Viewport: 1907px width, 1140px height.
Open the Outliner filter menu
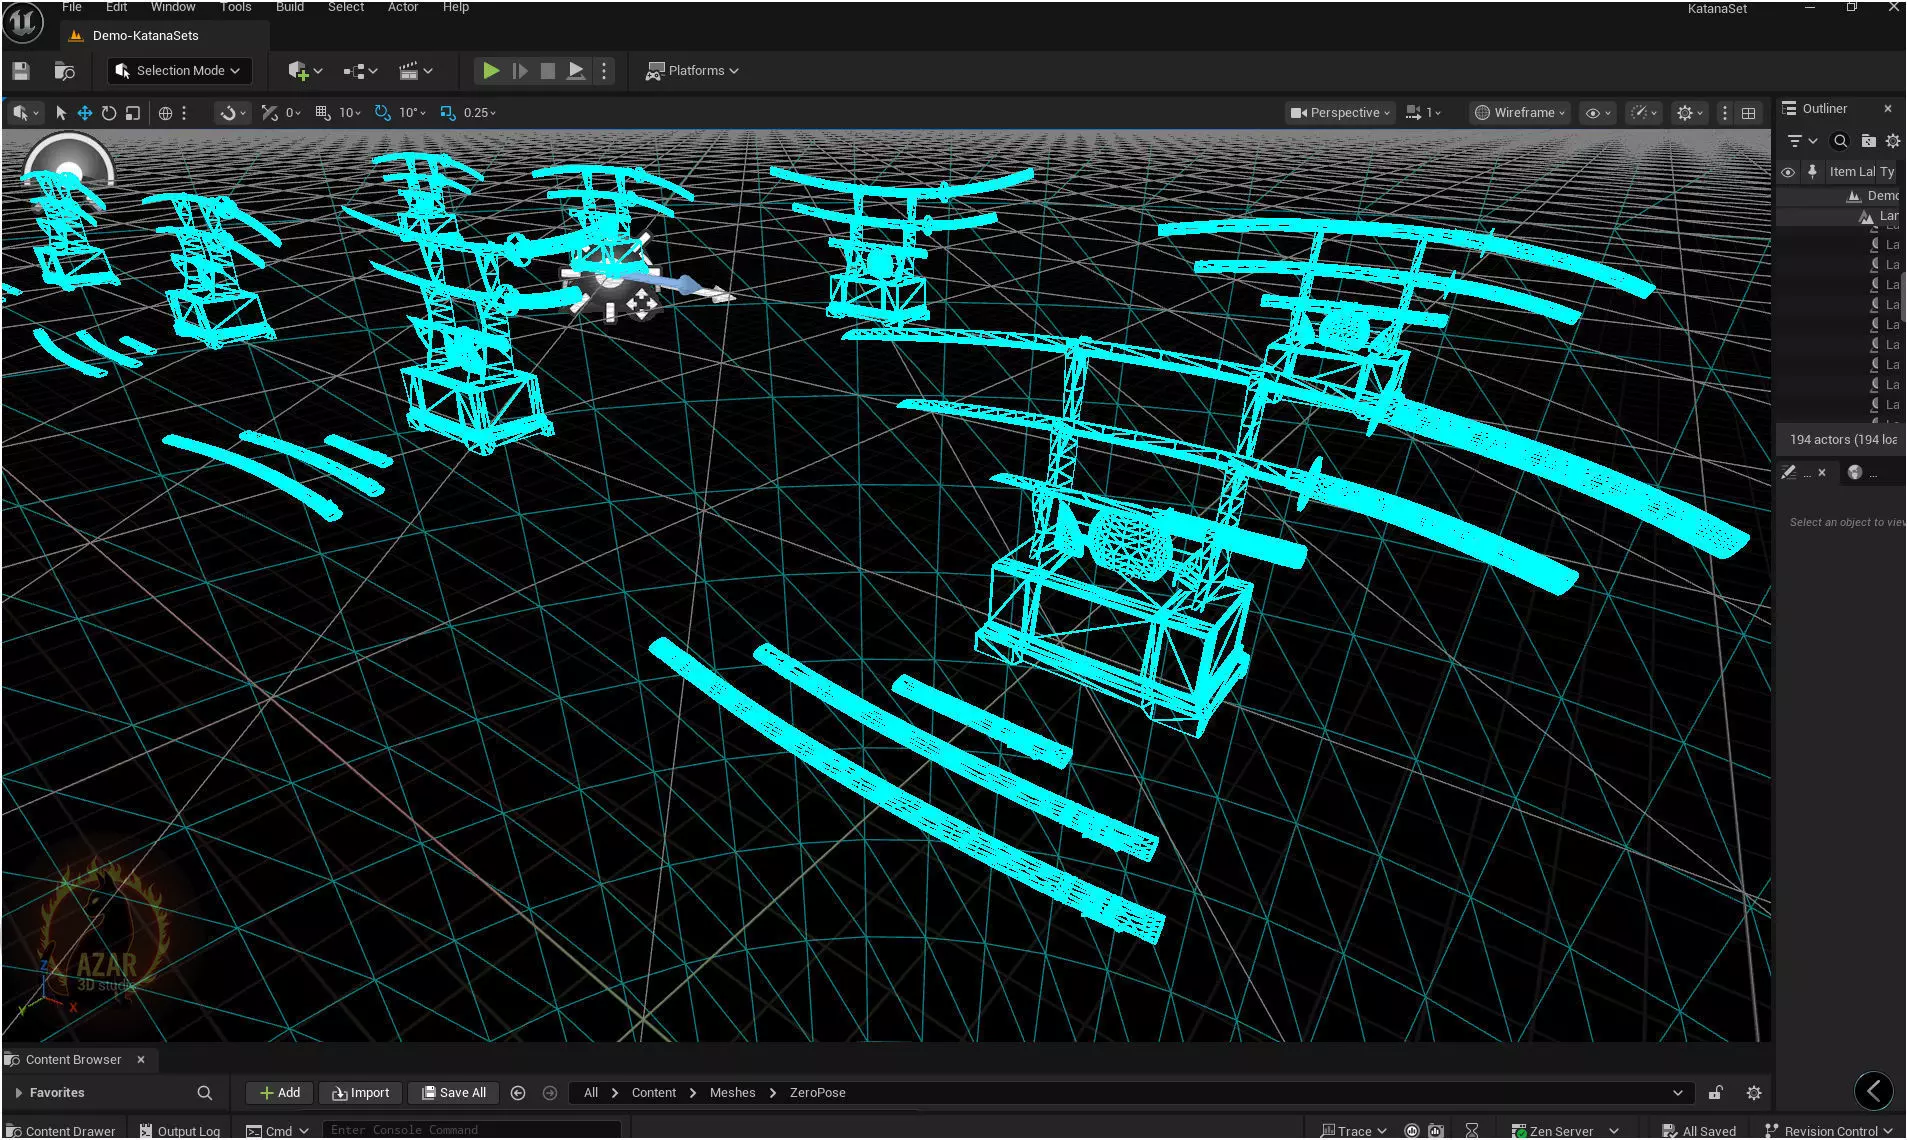pyautogui.click(x=1803, y=141)
